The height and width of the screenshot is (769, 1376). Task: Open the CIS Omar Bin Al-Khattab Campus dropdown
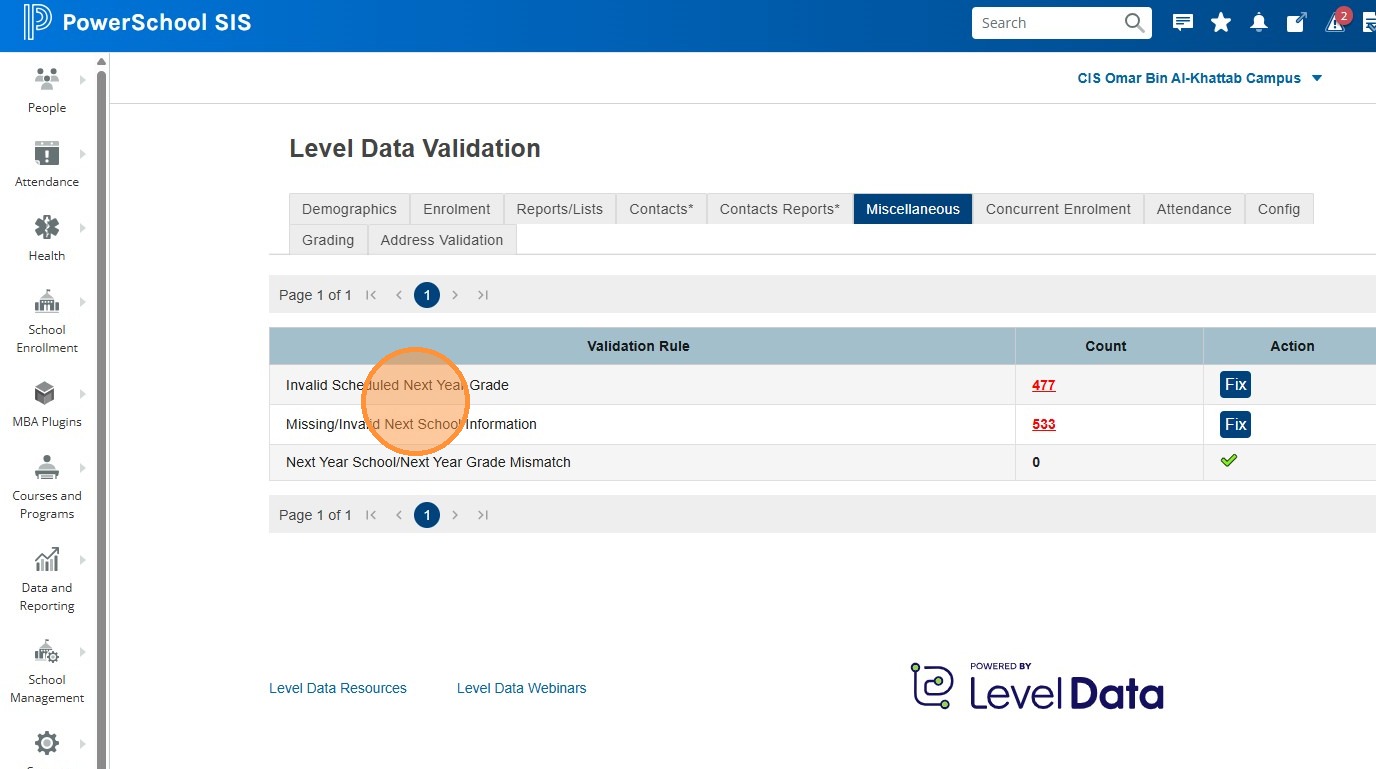[1200, 78]
